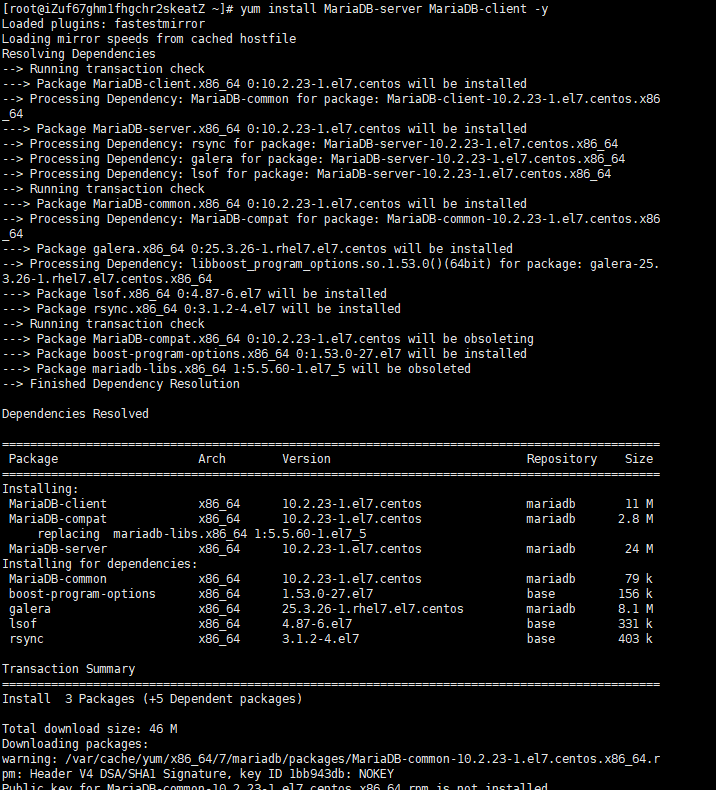Click 'Total download size: 46 M'
This screenshot has height=790, width=716.
90,729
